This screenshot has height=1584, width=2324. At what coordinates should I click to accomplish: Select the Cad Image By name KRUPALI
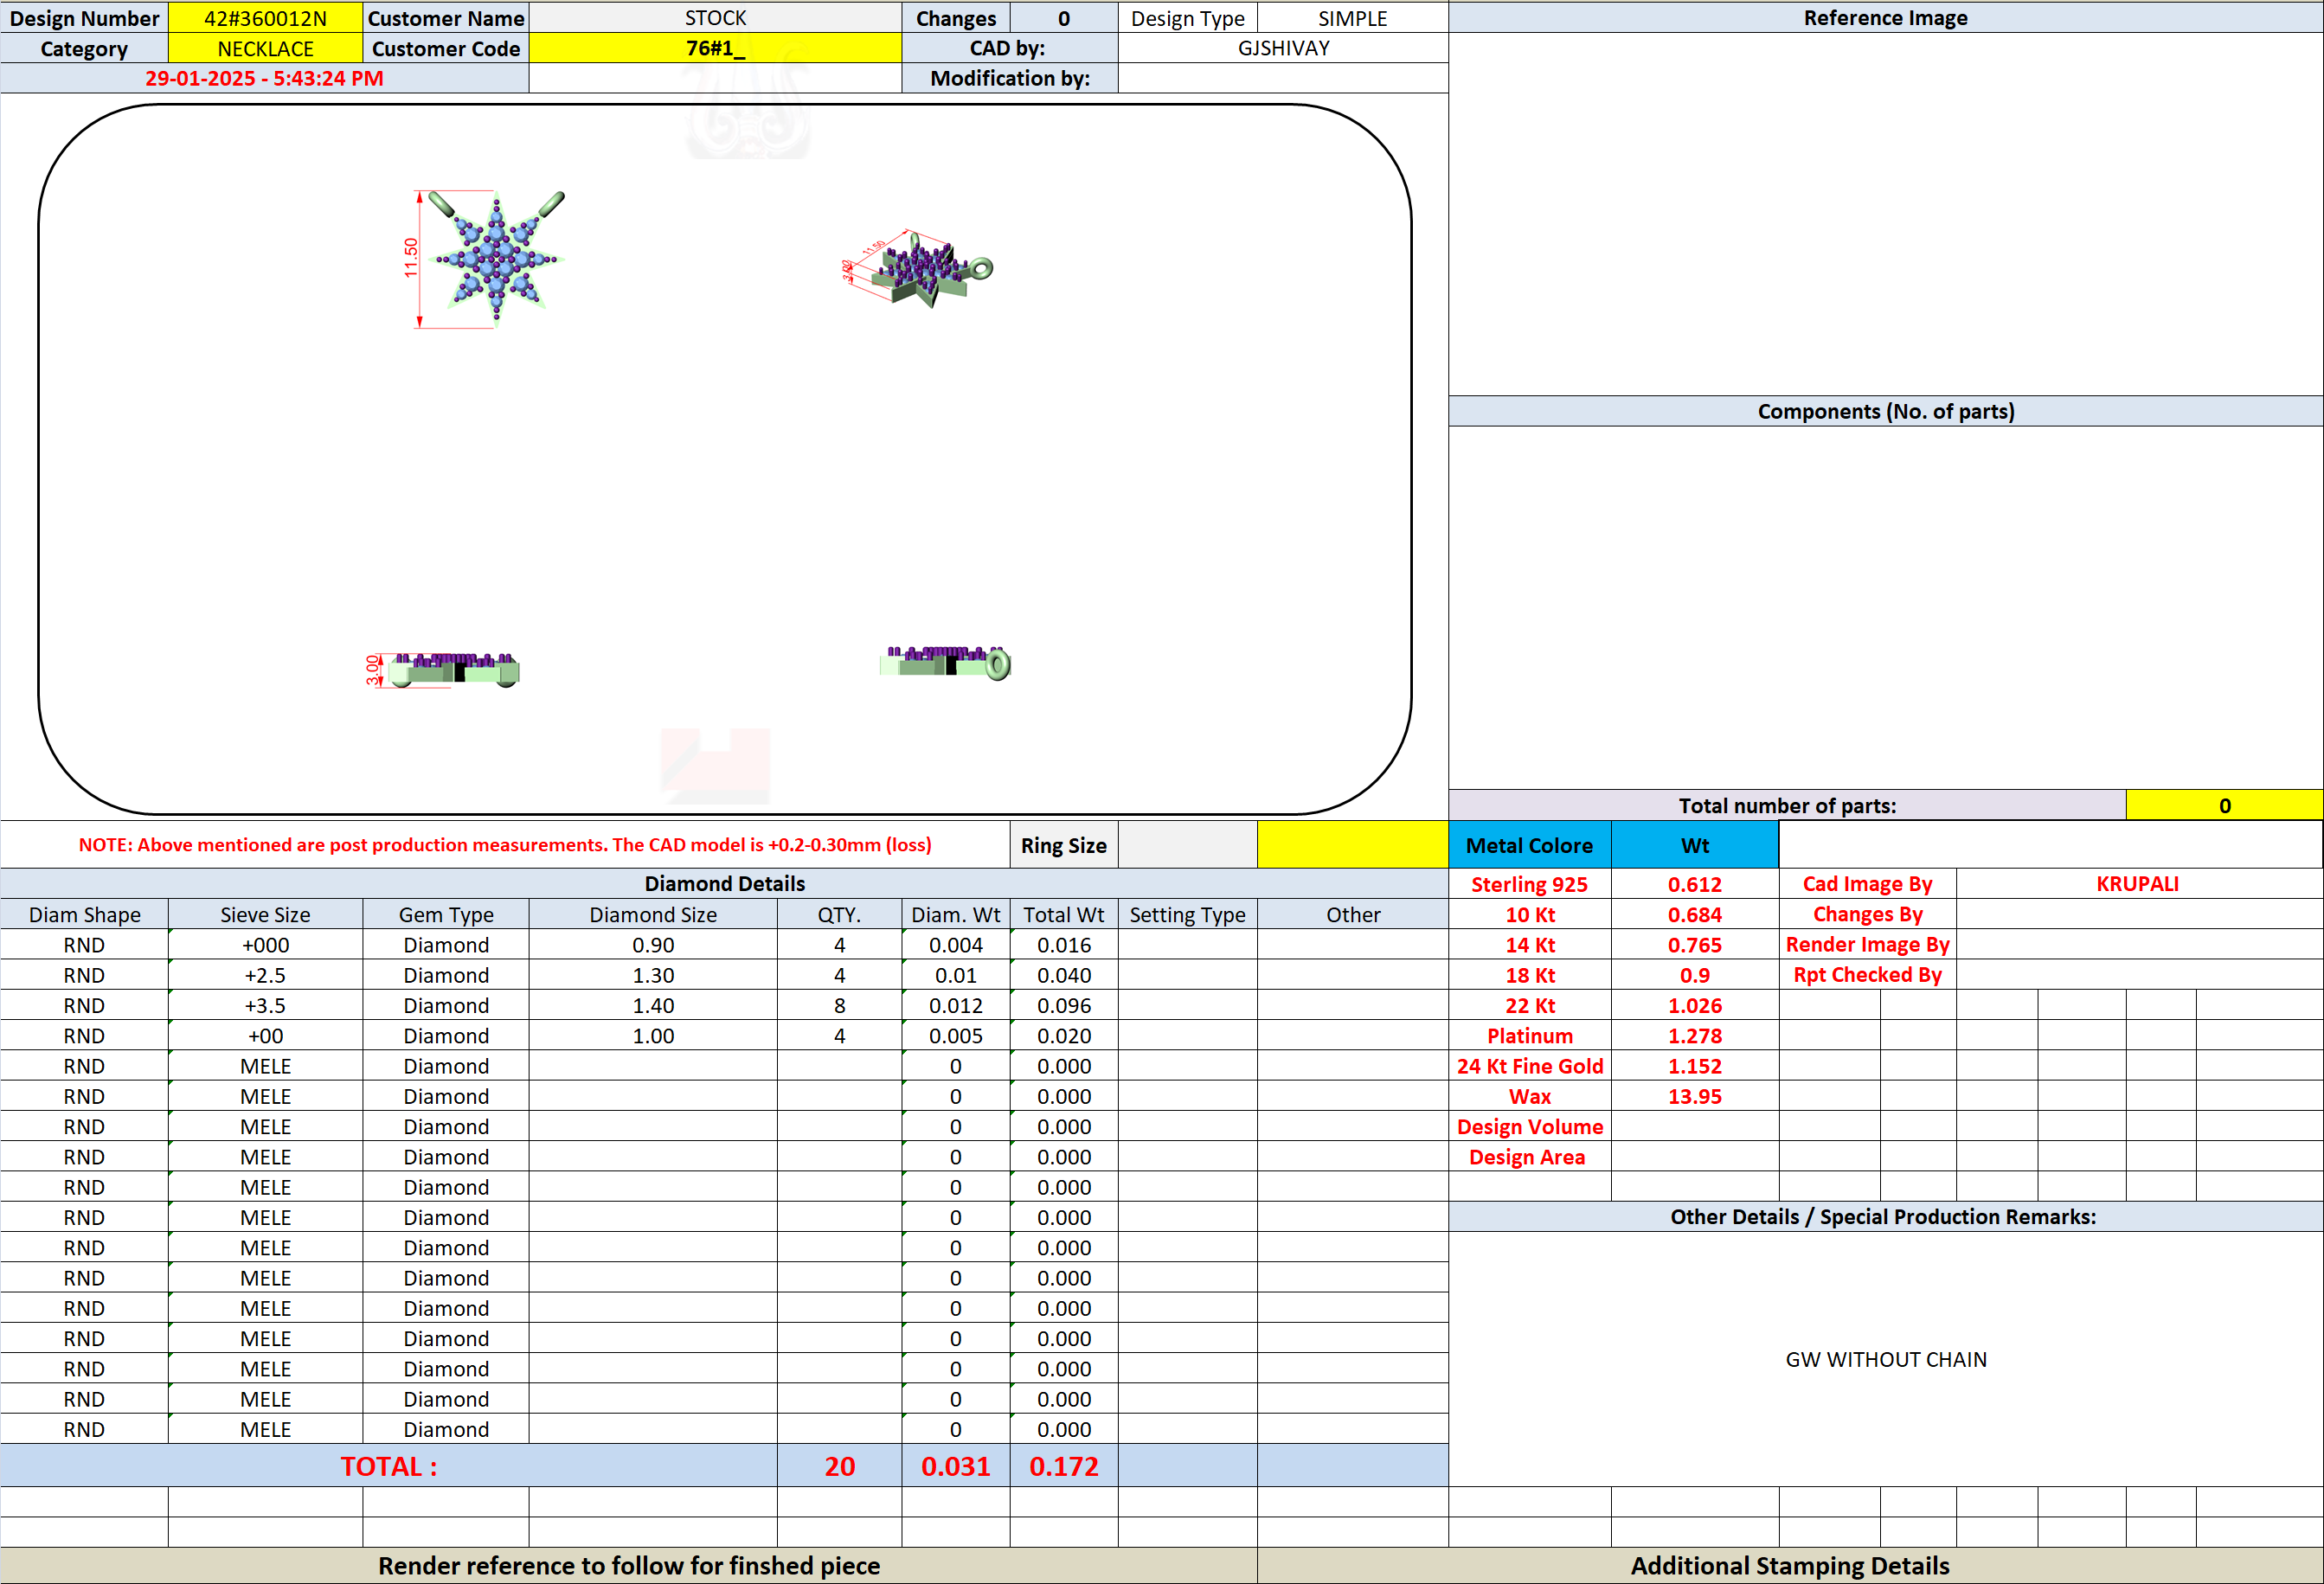point(2138,884)
